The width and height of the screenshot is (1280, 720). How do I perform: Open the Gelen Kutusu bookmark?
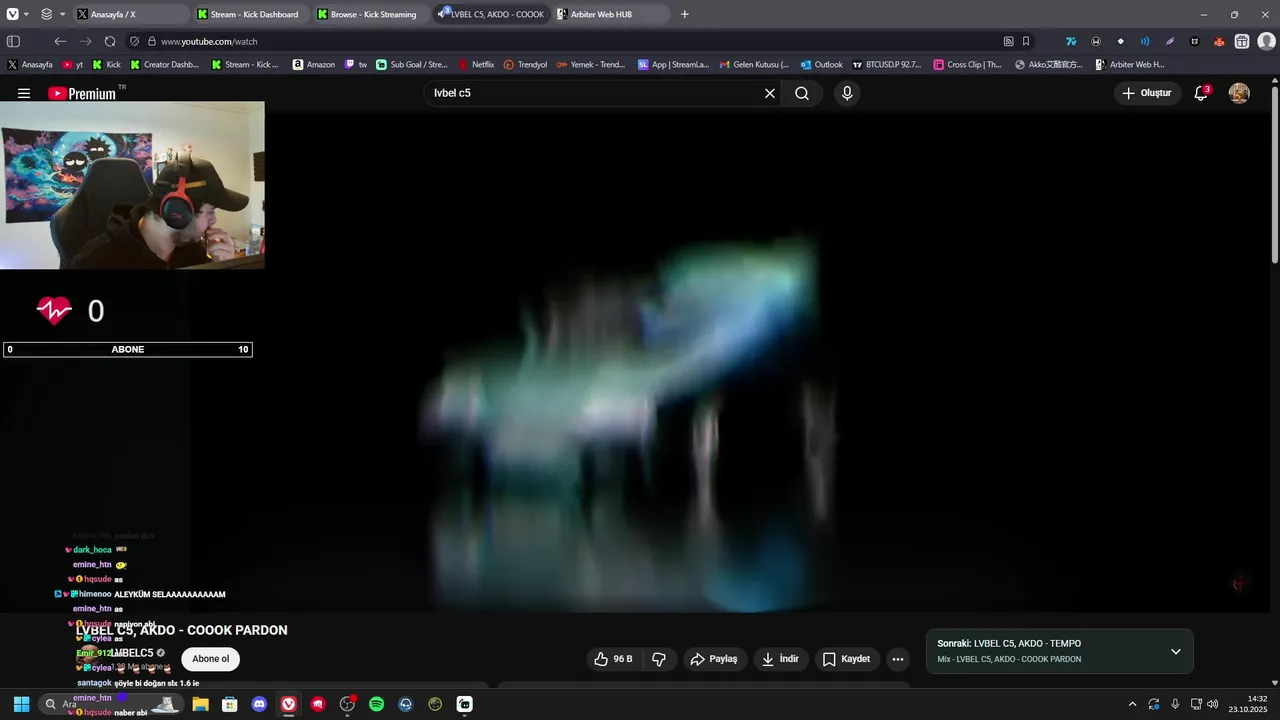754,64
